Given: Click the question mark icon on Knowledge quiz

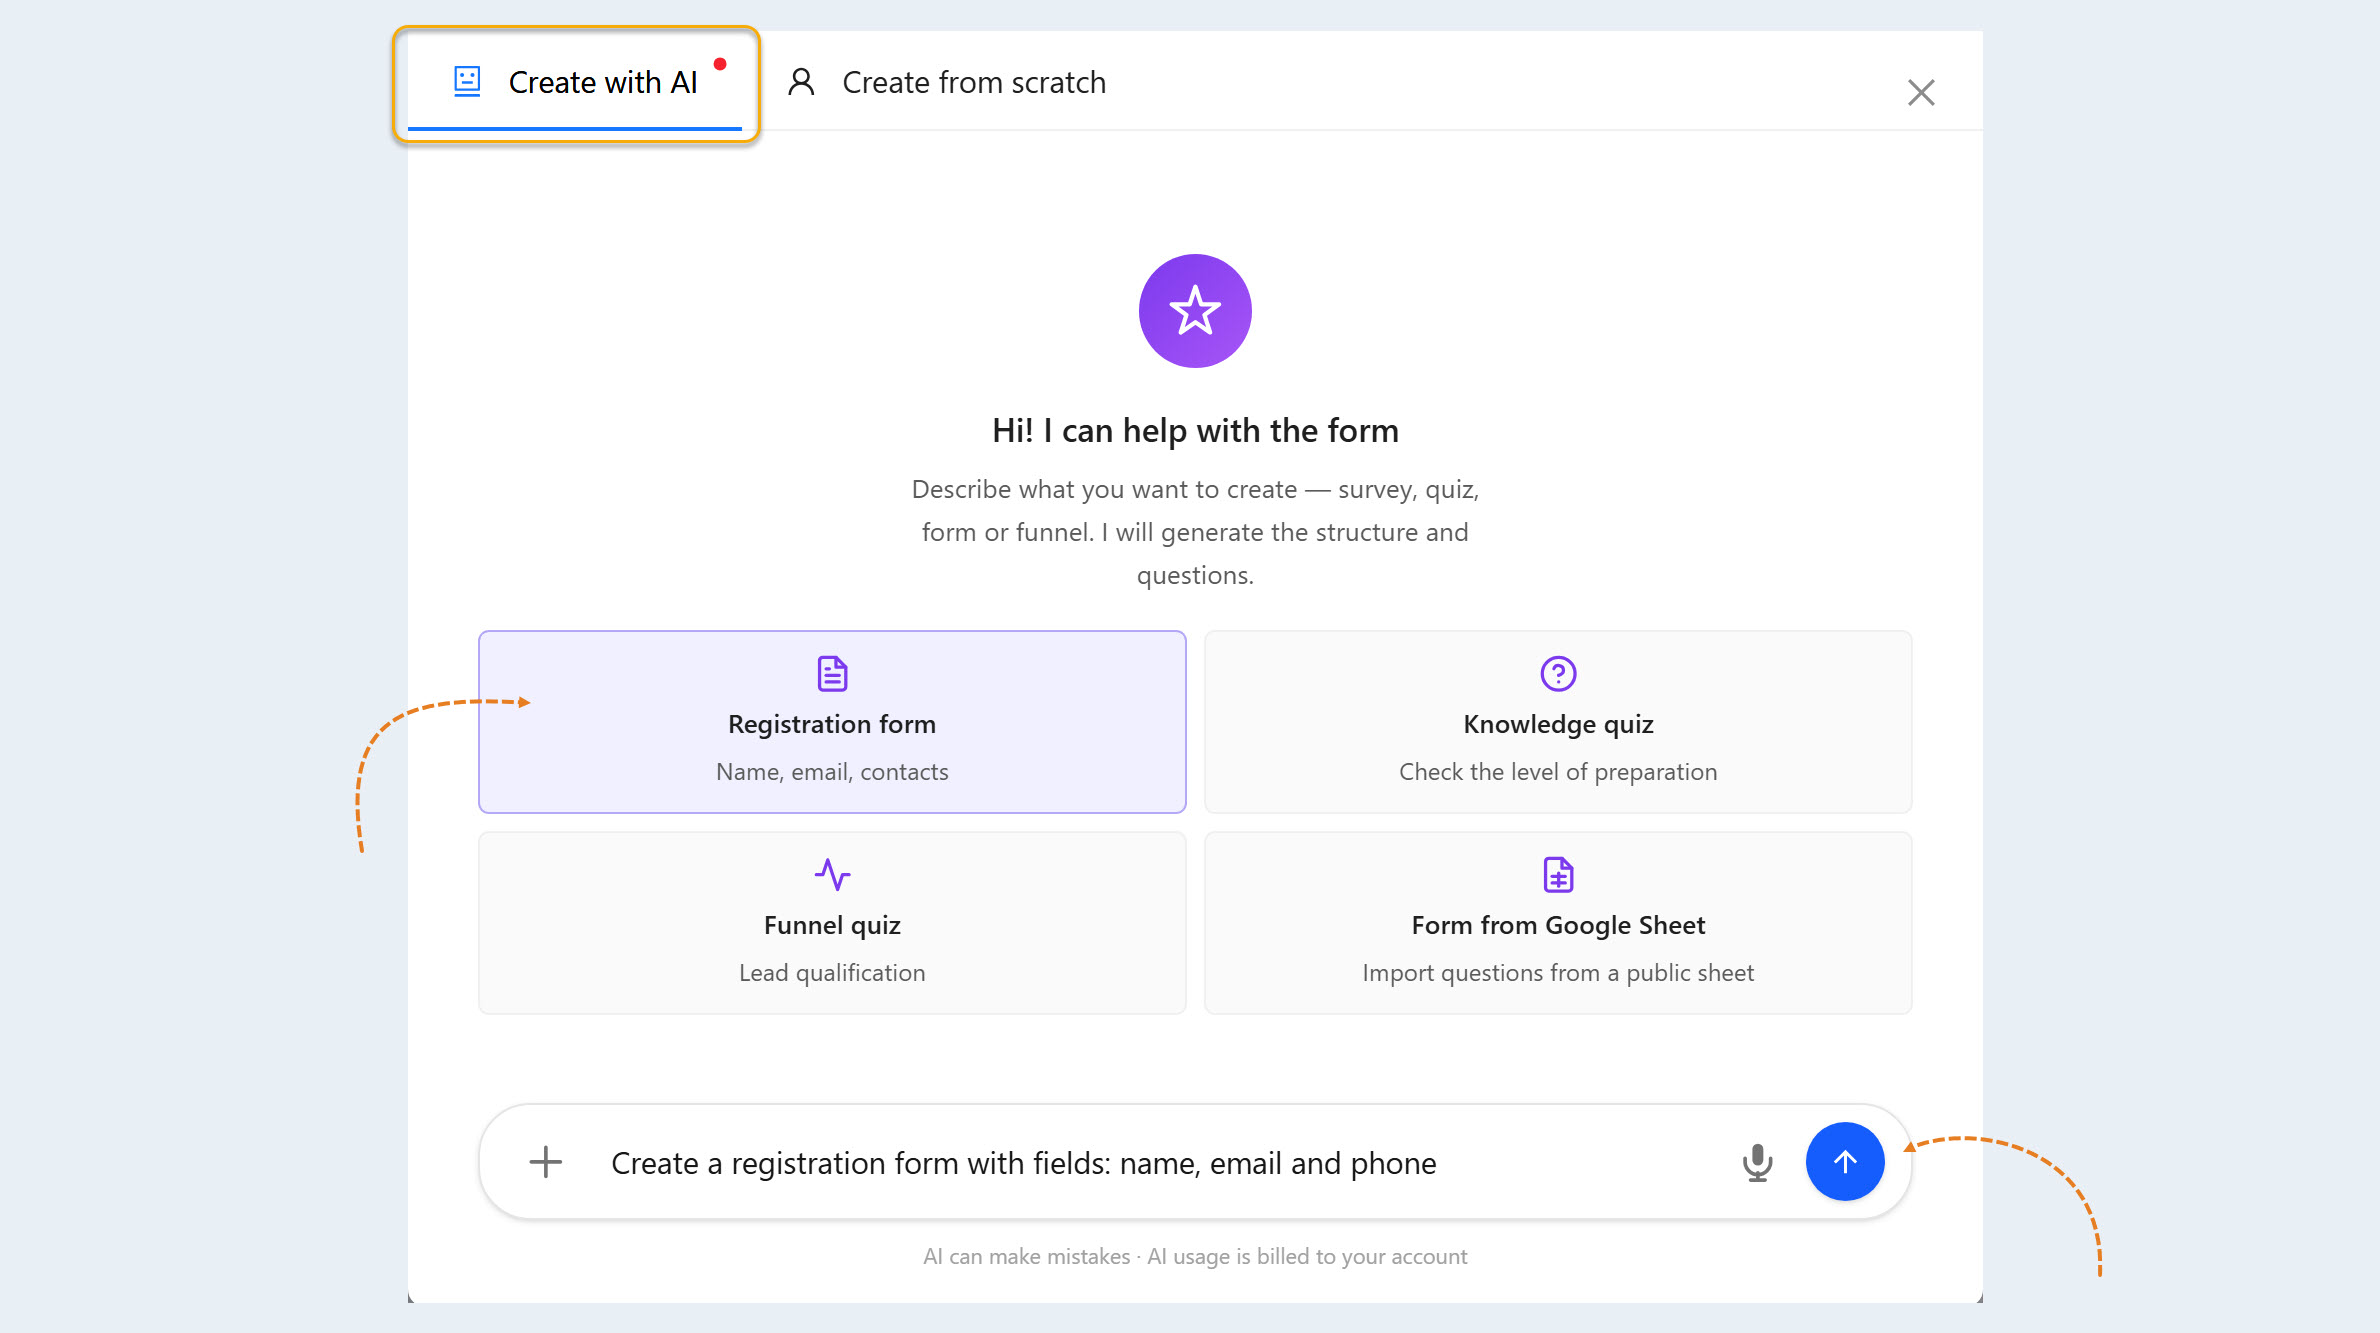Looking at the screenshot, I should point(1558,674).
